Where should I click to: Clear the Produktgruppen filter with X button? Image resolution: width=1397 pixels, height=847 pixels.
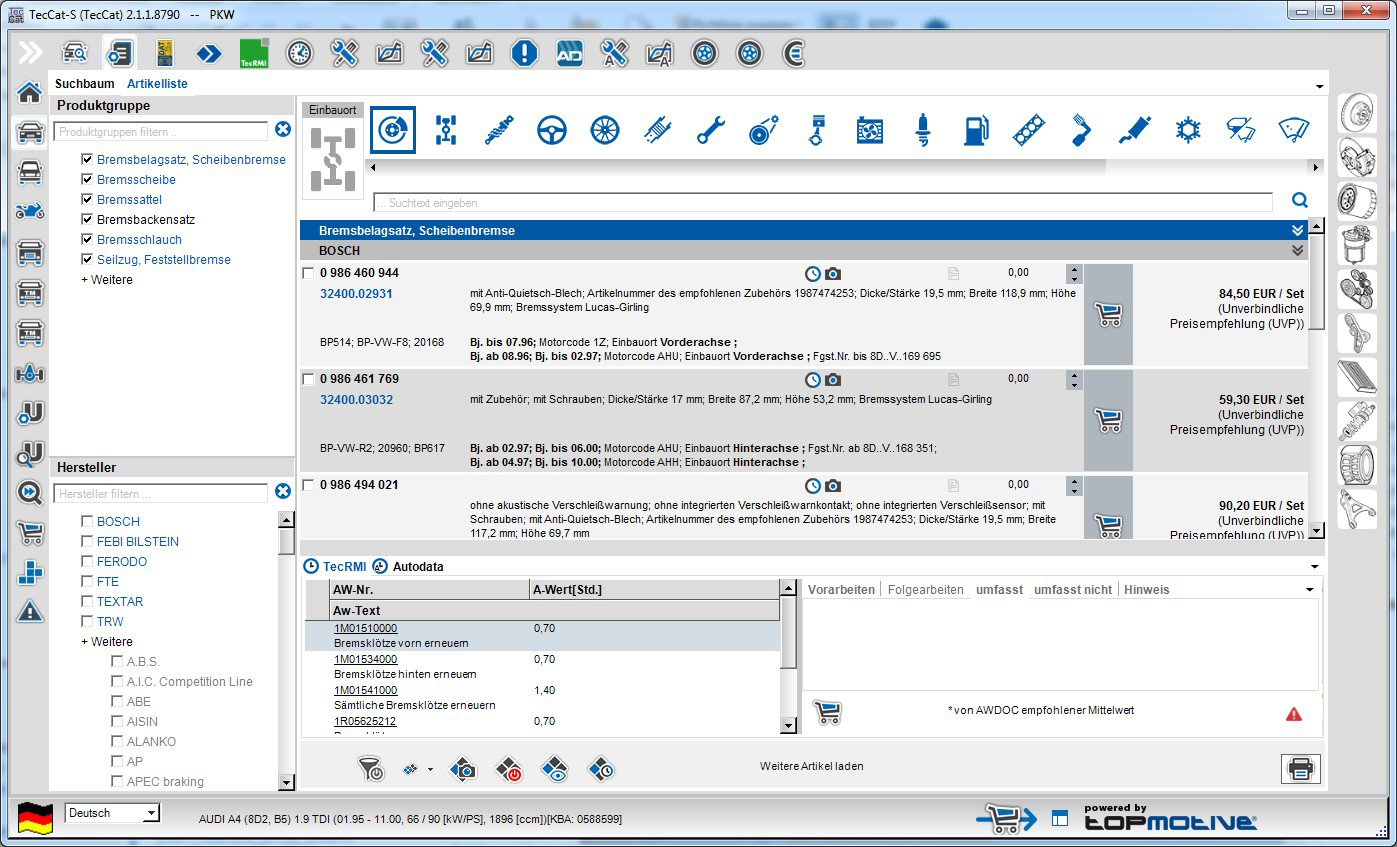pos(283,129)
